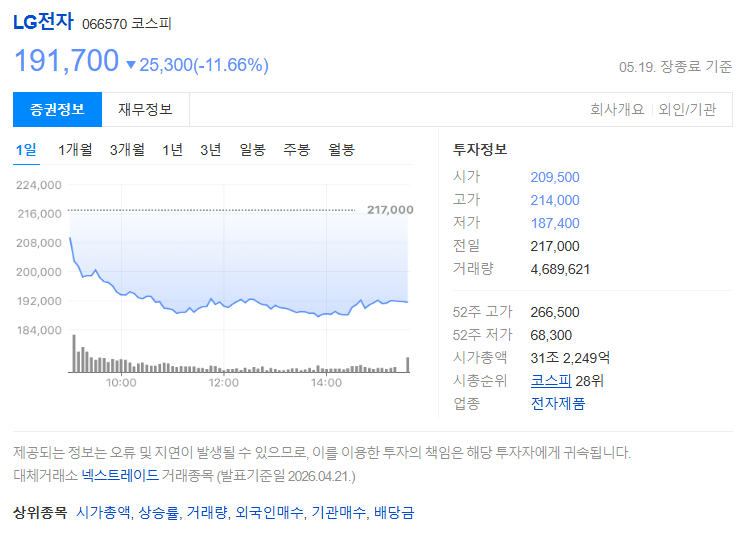Click the 전일 value 217,000 in 투자정보

point(555,246)
